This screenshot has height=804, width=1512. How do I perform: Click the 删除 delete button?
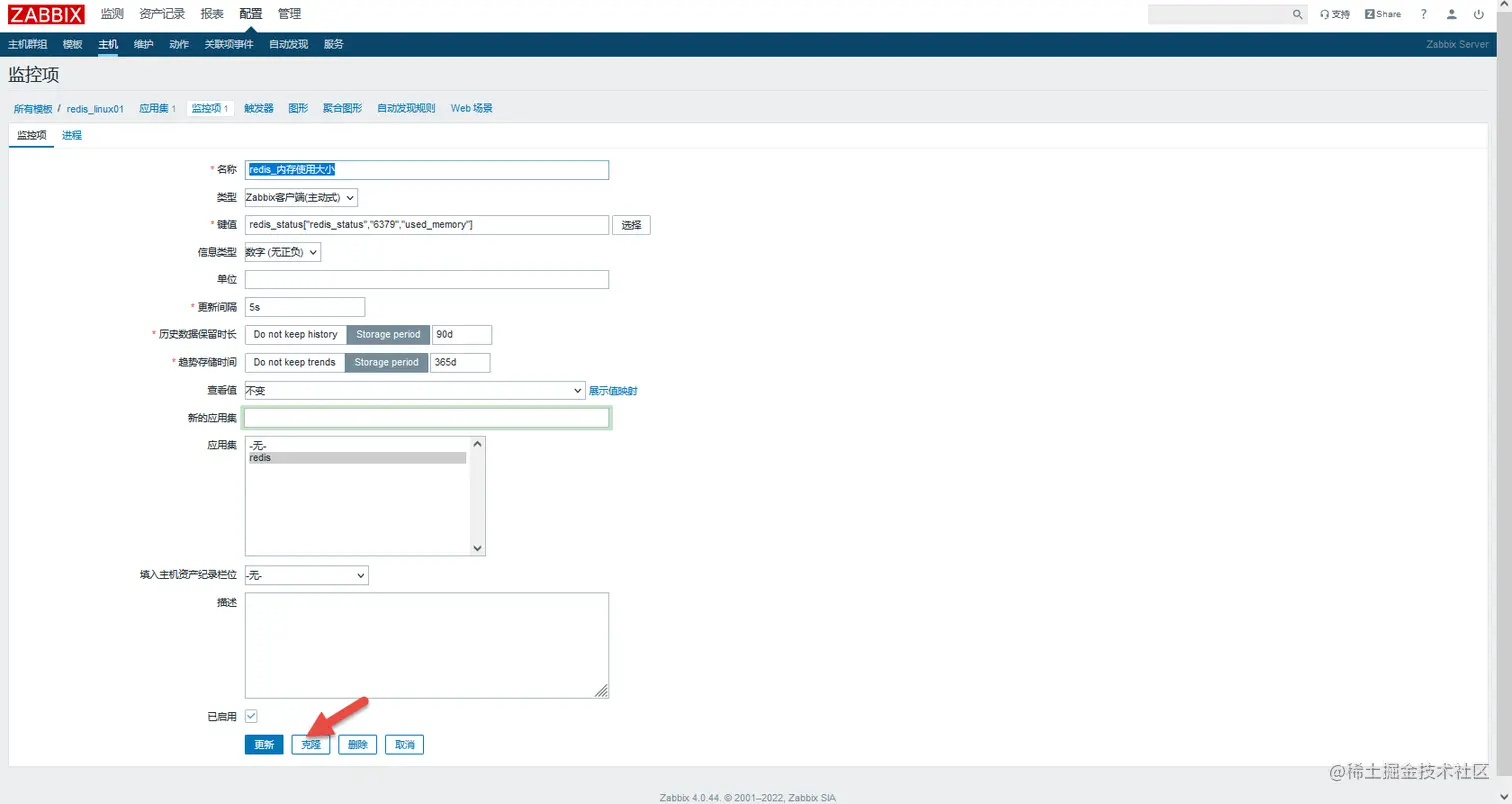pyautogui.click(x=358, y=745)
